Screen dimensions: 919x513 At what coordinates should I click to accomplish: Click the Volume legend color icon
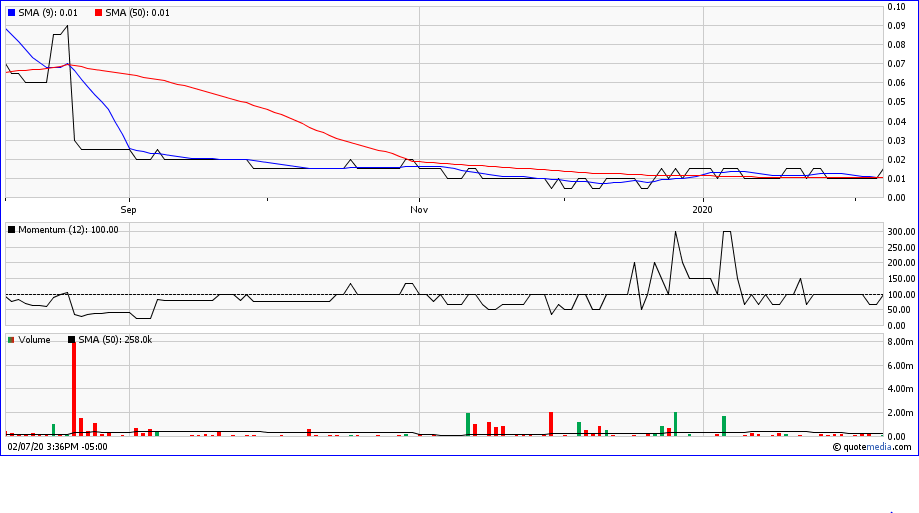click(x=11, y=340)
